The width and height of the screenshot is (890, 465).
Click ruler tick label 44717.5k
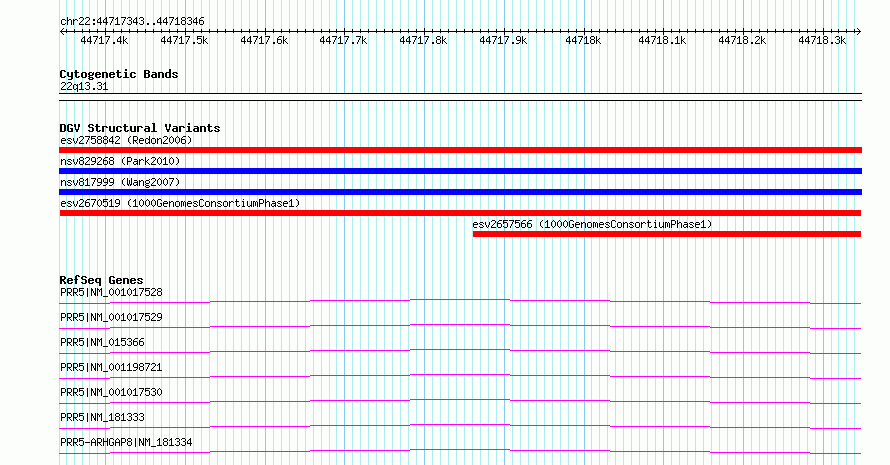(184, 41)
